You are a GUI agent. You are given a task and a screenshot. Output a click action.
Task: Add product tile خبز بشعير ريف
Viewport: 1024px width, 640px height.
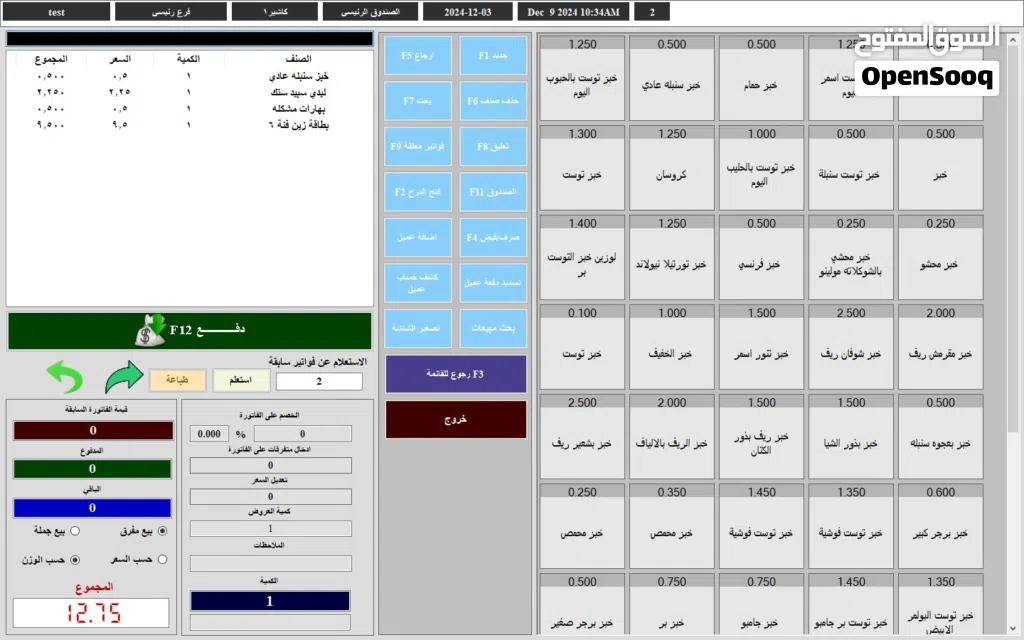pos(582,436)
